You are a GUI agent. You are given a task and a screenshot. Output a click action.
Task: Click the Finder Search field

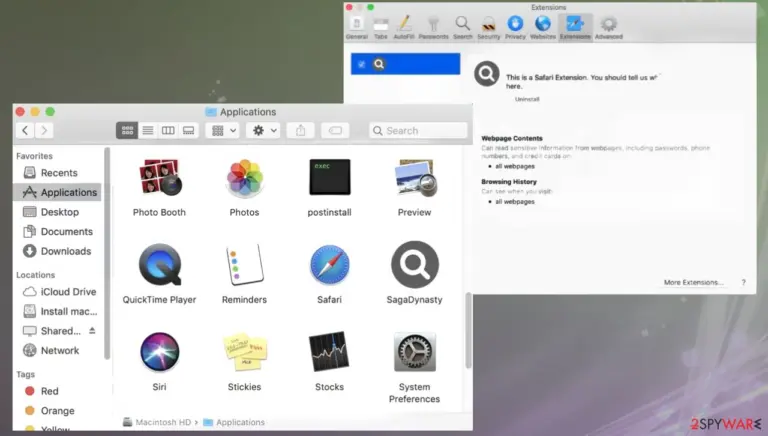coord(418,130)
